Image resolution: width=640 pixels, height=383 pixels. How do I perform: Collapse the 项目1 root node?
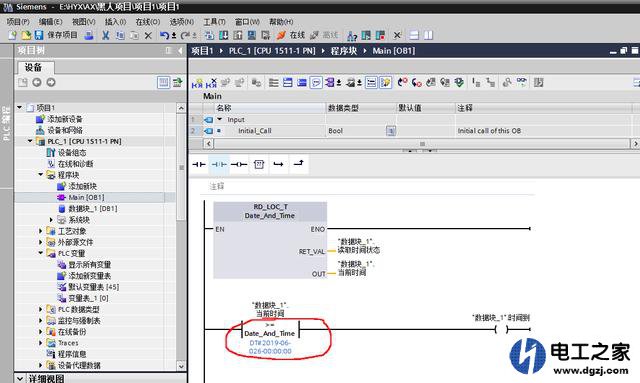(20, 107)
